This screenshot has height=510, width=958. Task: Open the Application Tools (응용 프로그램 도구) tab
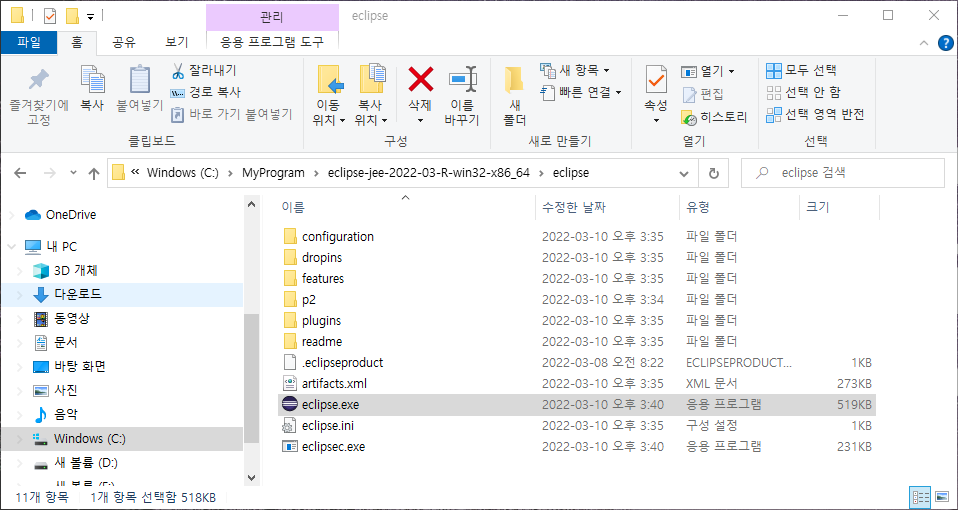(272, 42)
